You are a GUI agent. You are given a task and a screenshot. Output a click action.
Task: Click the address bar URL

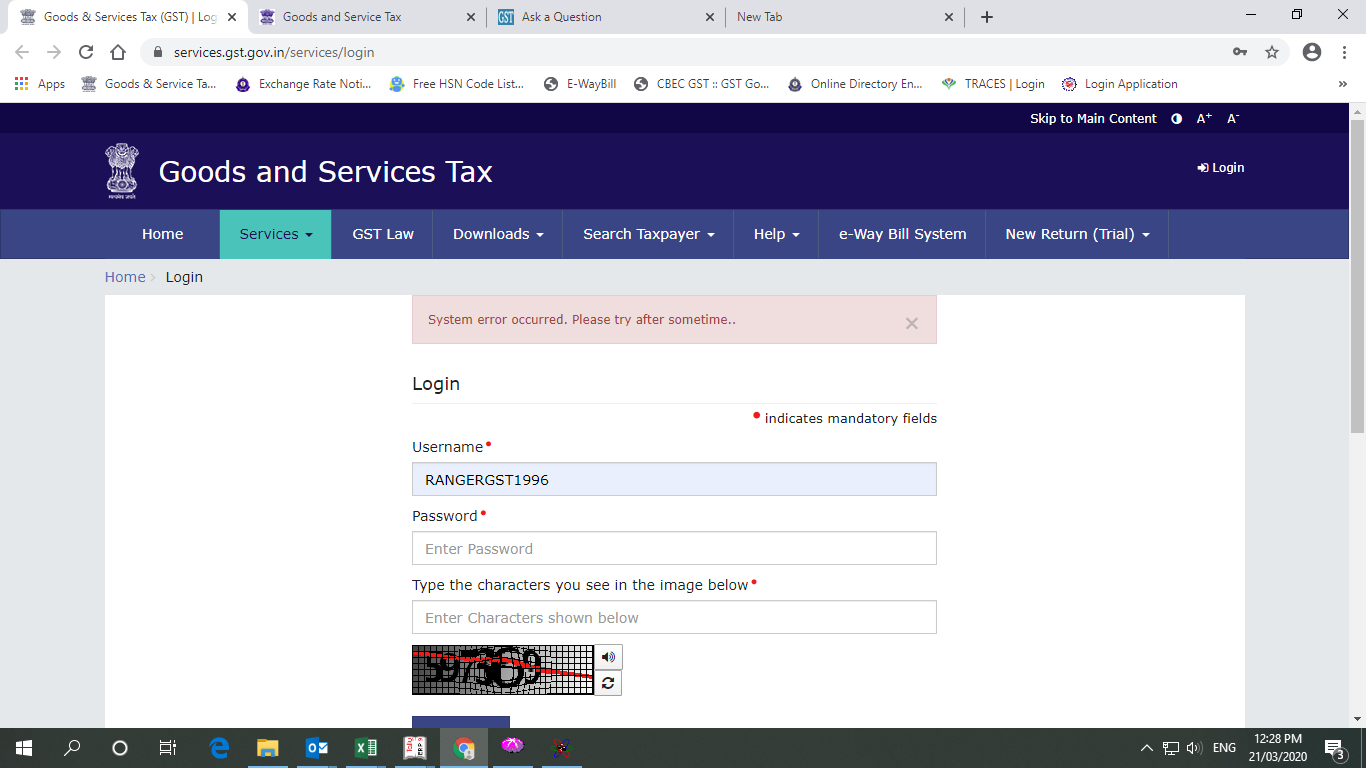click(273, 52)
